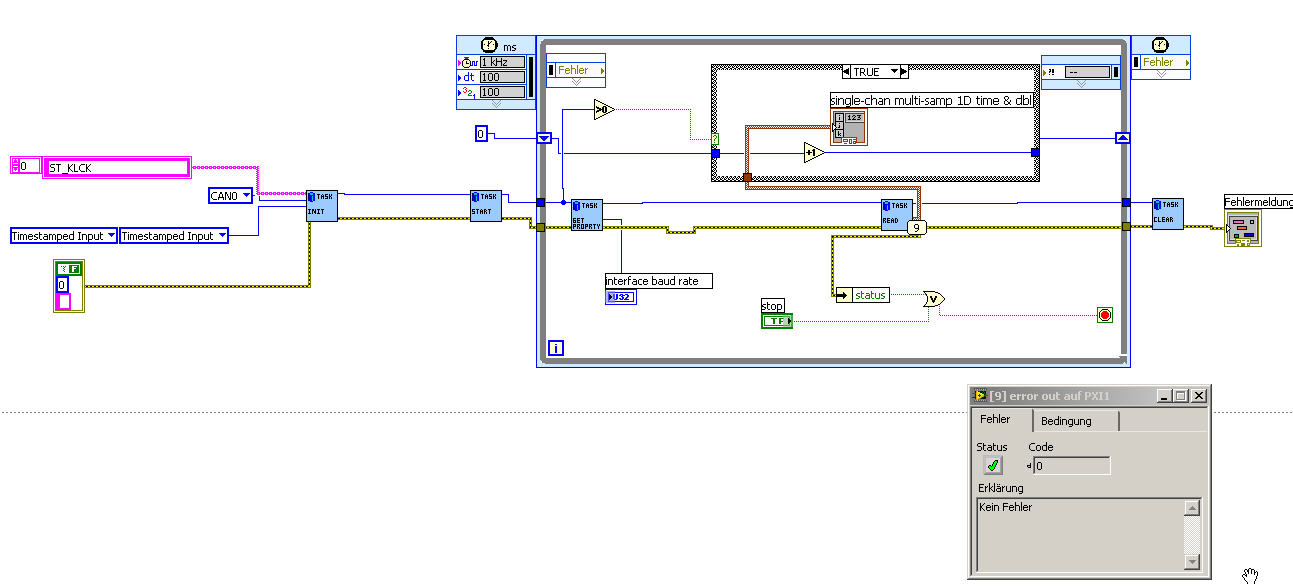The image size is (1293, 586).
Task: Select the loop iteration terminal i
Action: [x=556, y=349]
